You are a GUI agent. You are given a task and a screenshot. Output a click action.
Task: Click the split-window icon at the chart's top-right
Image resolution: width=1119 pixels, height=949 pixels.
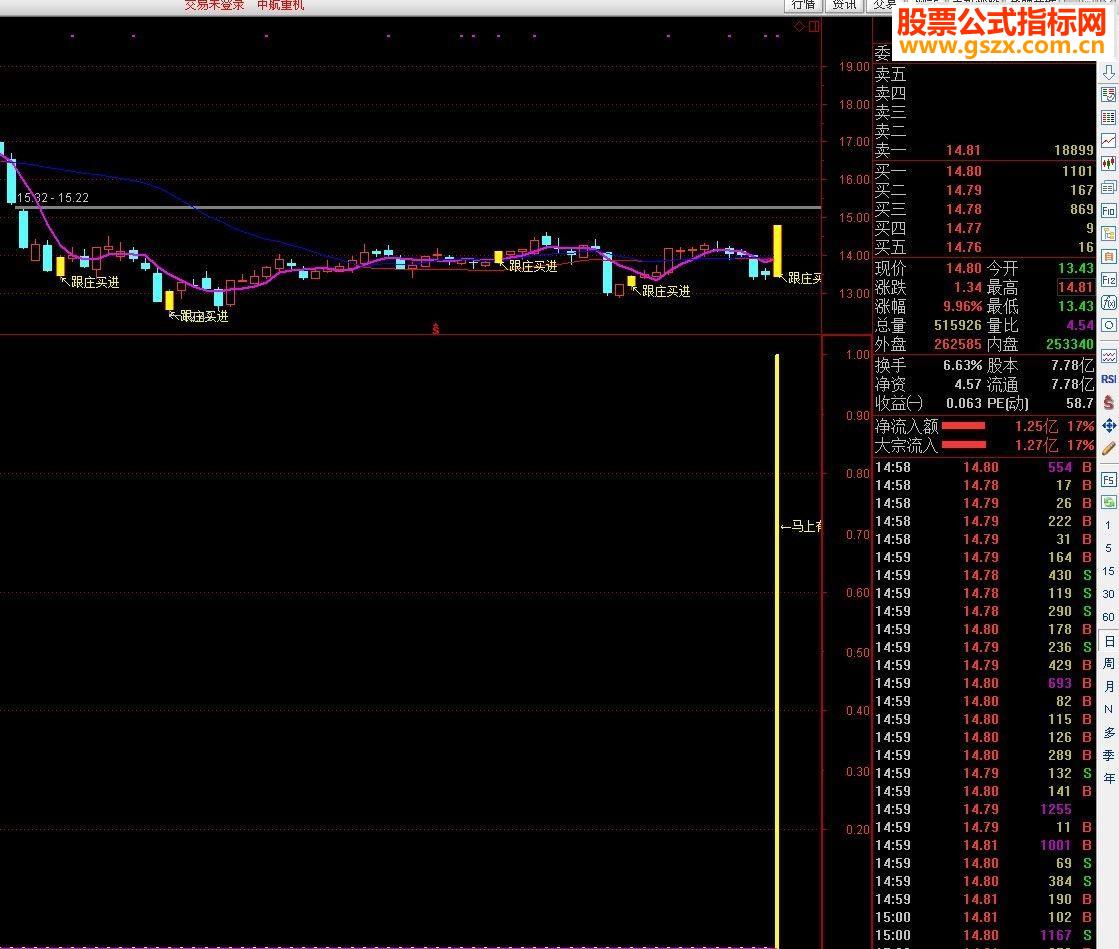pos(814,26)
